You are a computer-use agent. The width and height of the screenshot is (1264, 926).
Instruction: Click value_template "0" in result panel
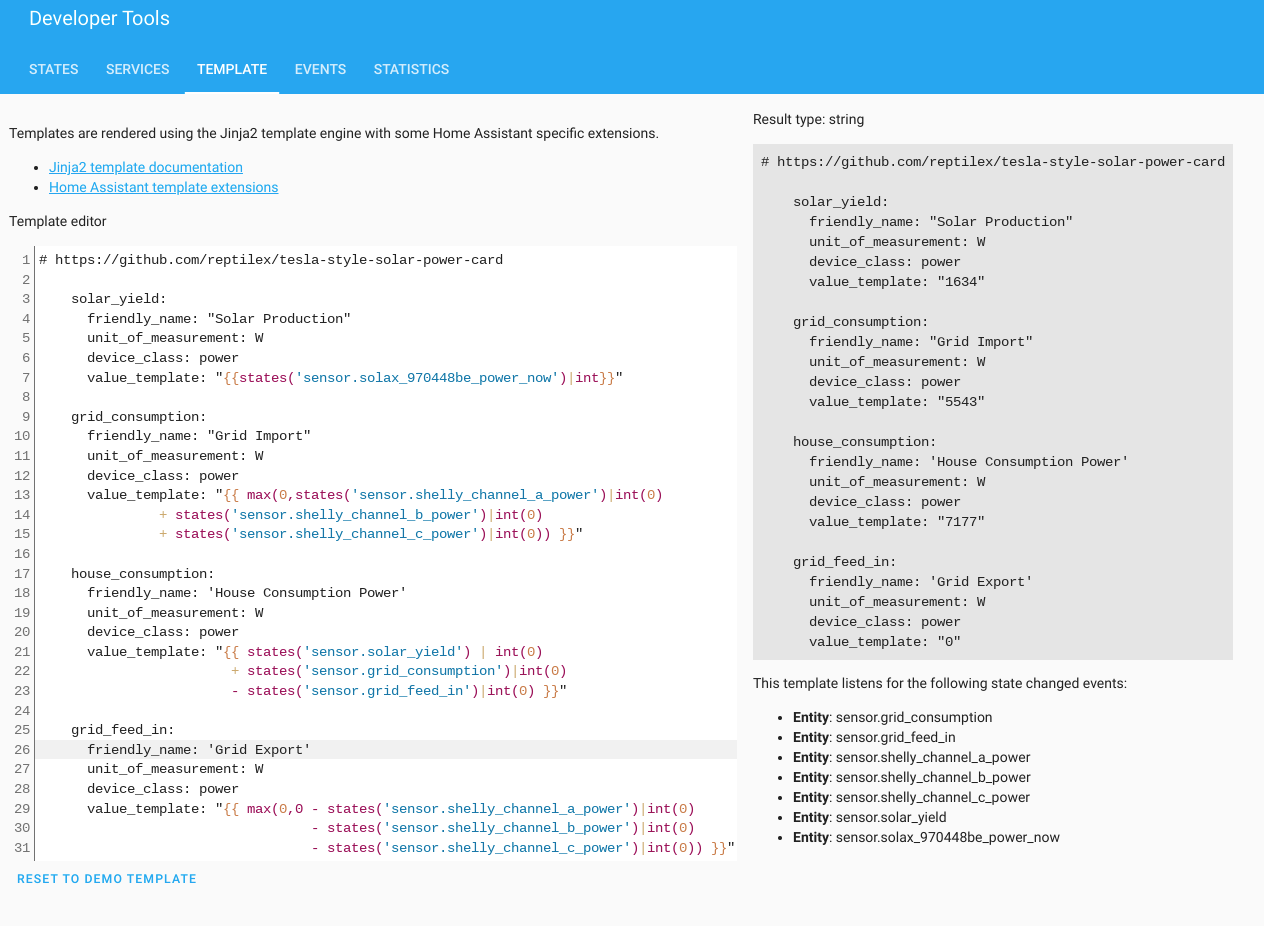pyautogui.click(x=885, y=642)
